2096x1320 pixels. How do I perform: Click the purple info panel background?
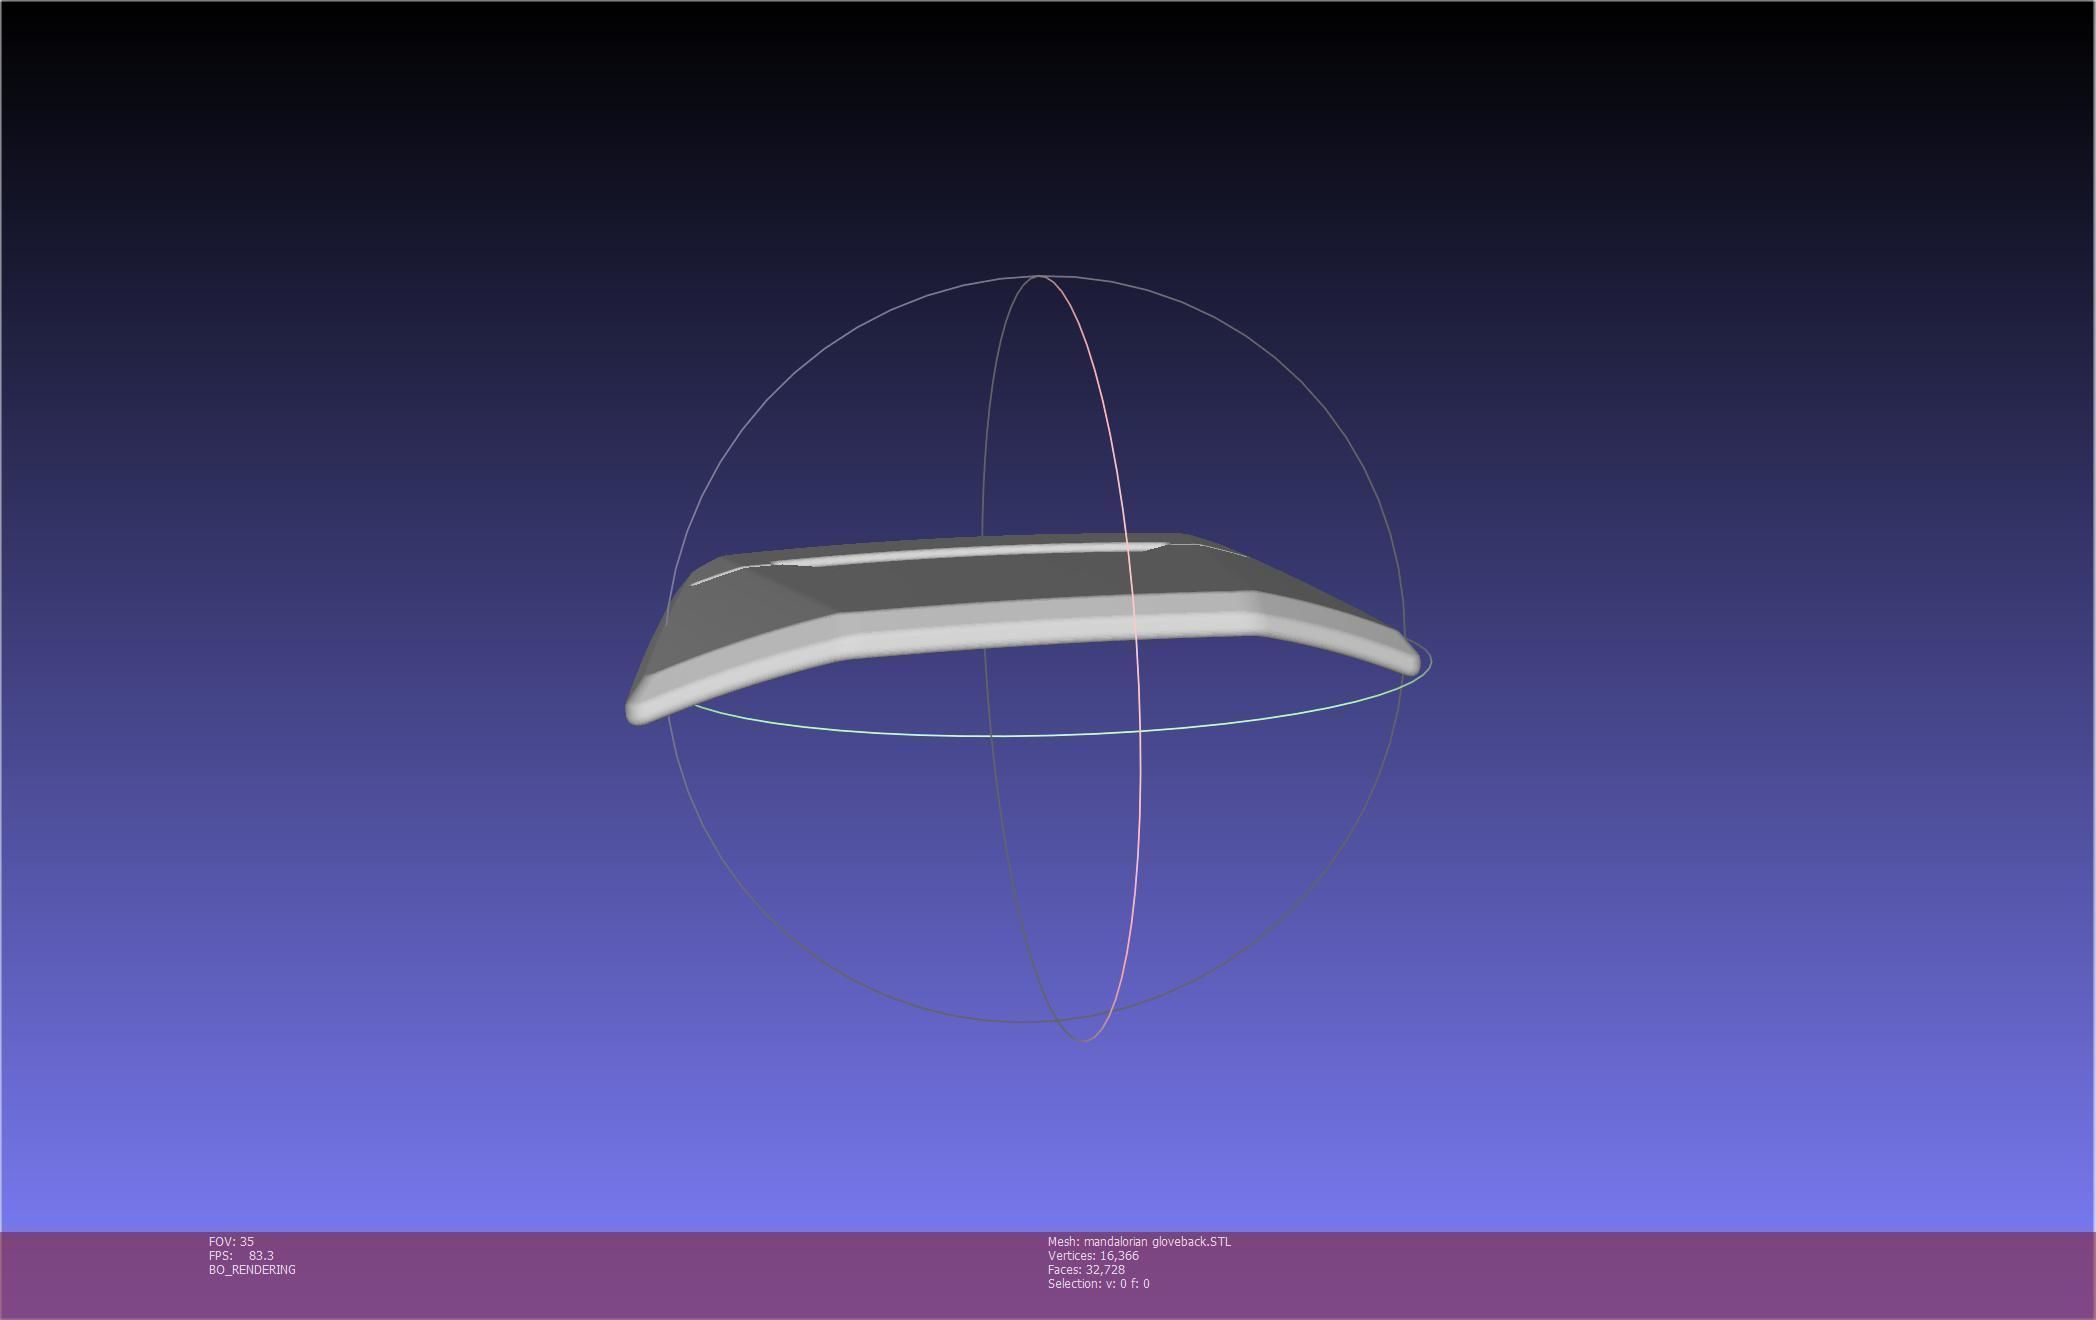(1600, 1275)
